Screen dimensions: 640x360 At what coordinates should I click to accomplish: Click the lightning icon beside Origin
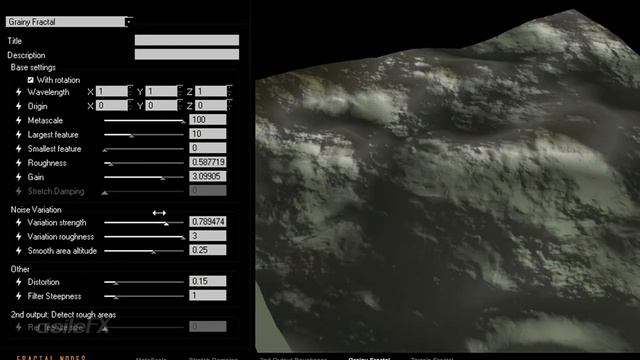point(18,106)
